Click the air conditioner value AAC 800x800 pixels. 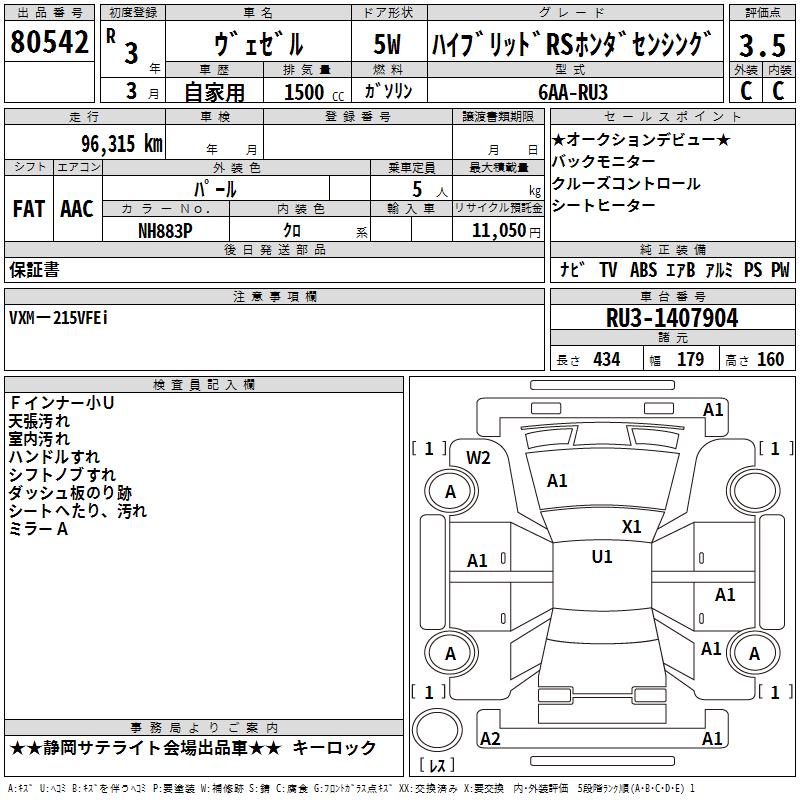tap(77, 209)
